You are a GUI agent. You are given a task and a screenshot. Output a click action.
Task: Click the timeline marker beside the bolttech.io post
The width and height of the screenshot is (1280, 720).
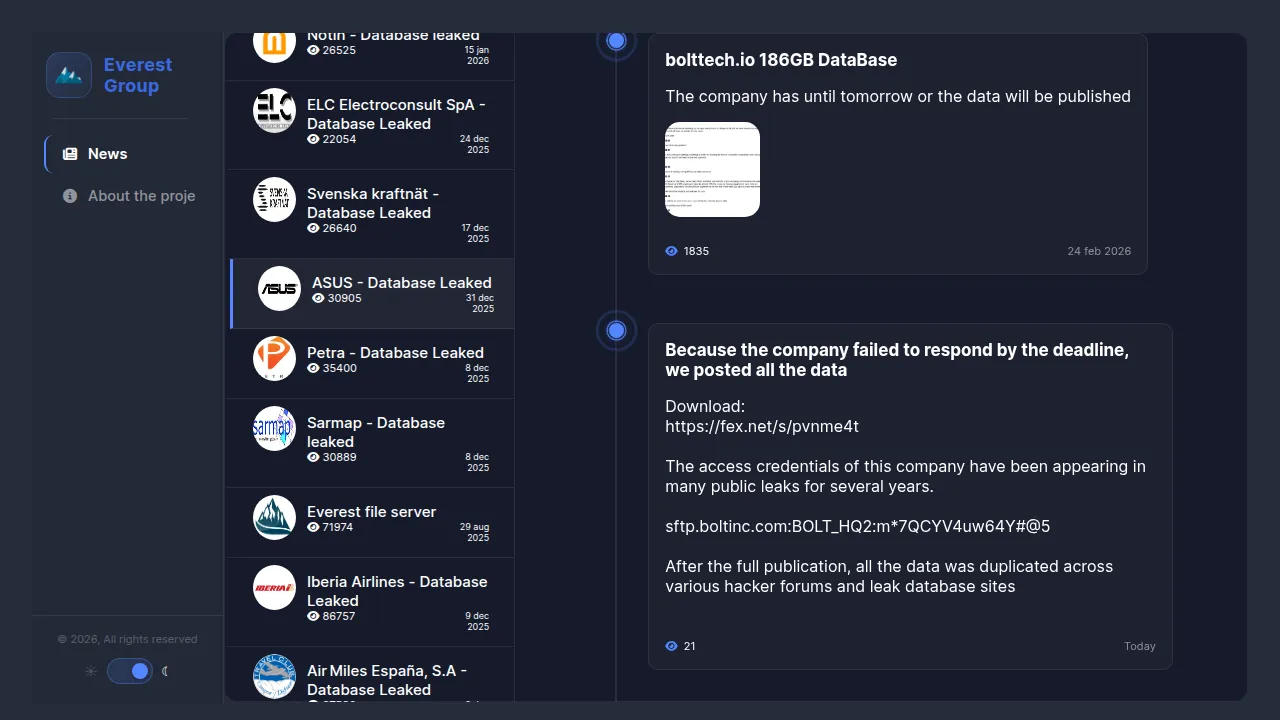(616, 41)
